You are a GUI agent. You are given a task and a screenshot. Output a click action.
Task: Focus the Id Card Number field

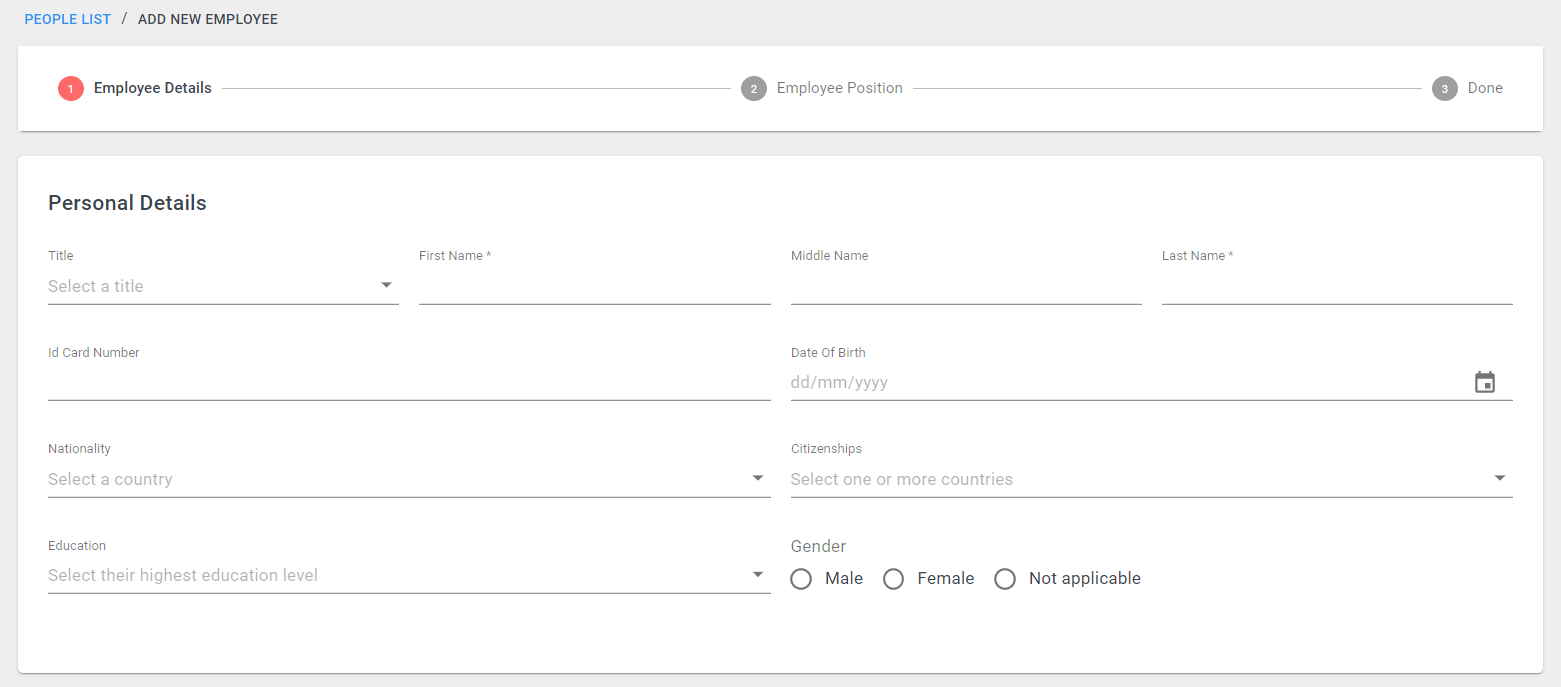409,382
